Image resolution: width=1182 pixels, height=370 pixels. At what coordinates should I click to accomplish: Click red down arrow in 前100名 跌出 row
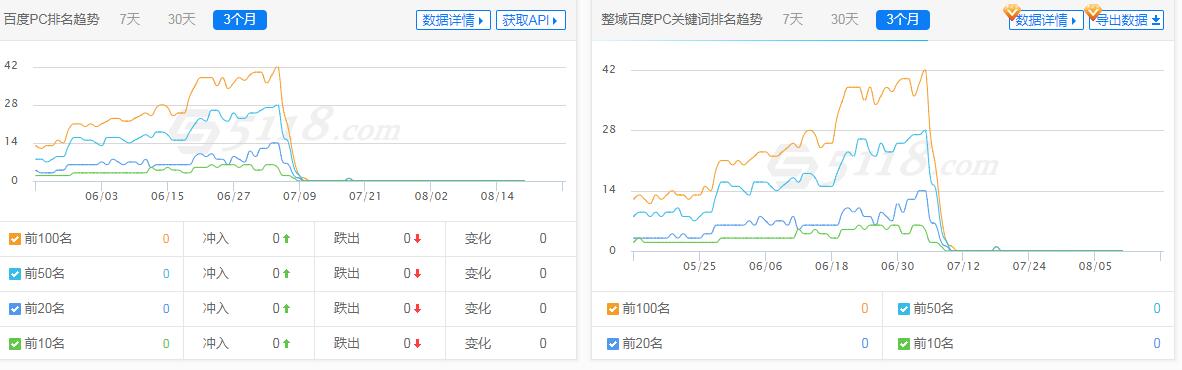417,239
